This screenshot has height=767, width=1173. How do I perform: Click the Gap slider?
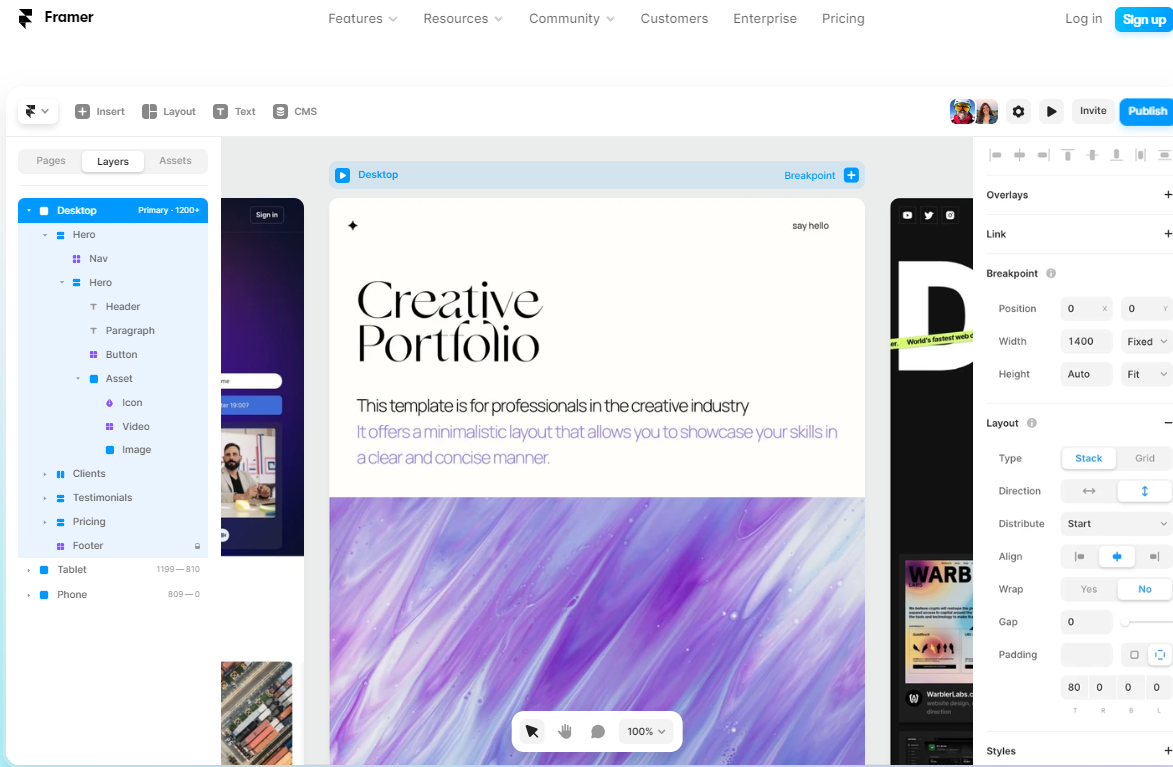pos(1146,622)
